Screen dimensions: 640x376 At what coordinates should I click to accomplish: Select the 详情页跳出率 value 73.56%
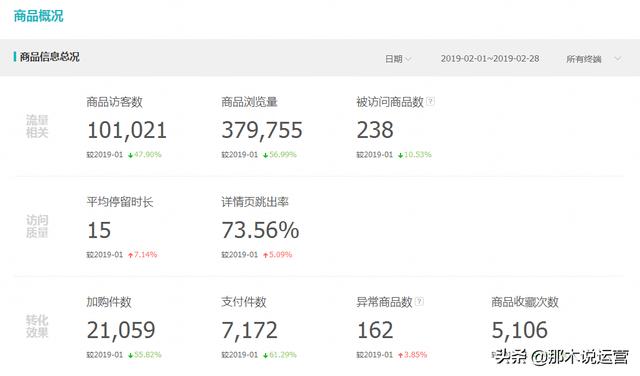coord(260,230)
